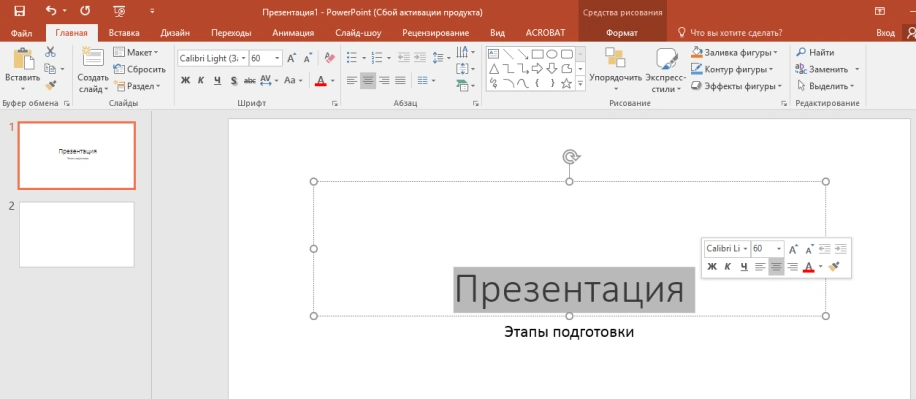The image size is (916, 399).
Task: Start slideshow from quick access toolbar
Action: coord(120,11)
